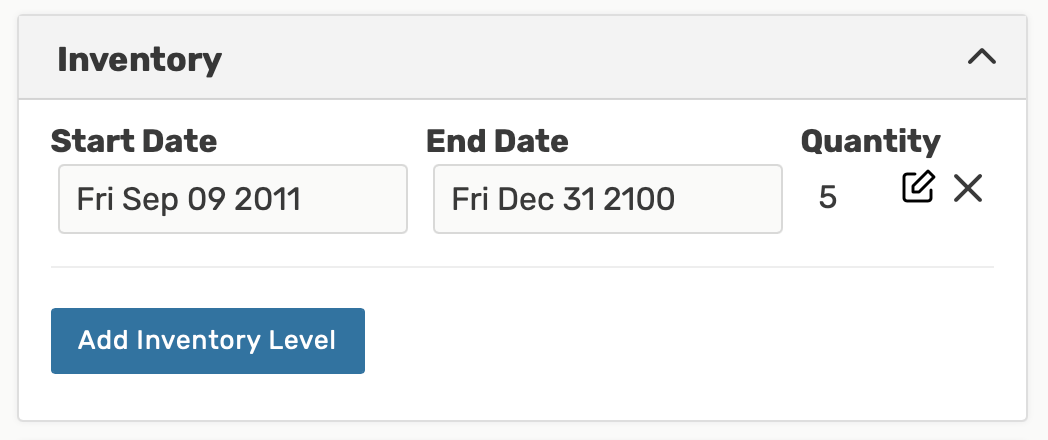Screen dimensions: 1048x440
Task: Create a new inventory level entry
Action: coord(207,340)
